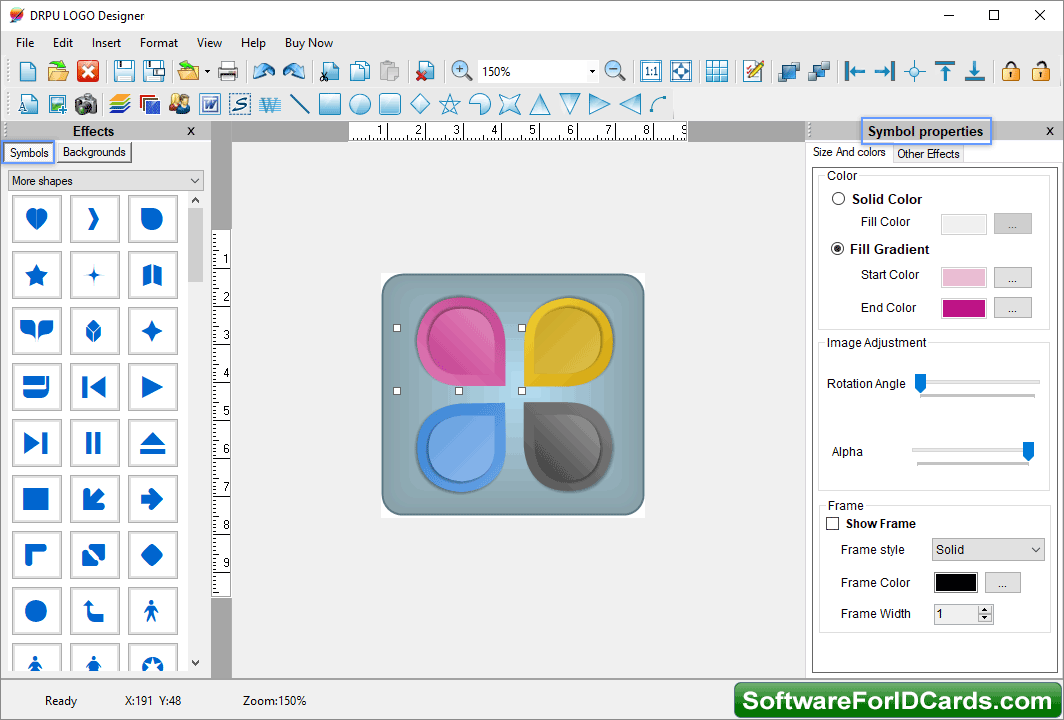Open the Format menu
Screen dimensions: 1064x720
click(x=159, y=43)
